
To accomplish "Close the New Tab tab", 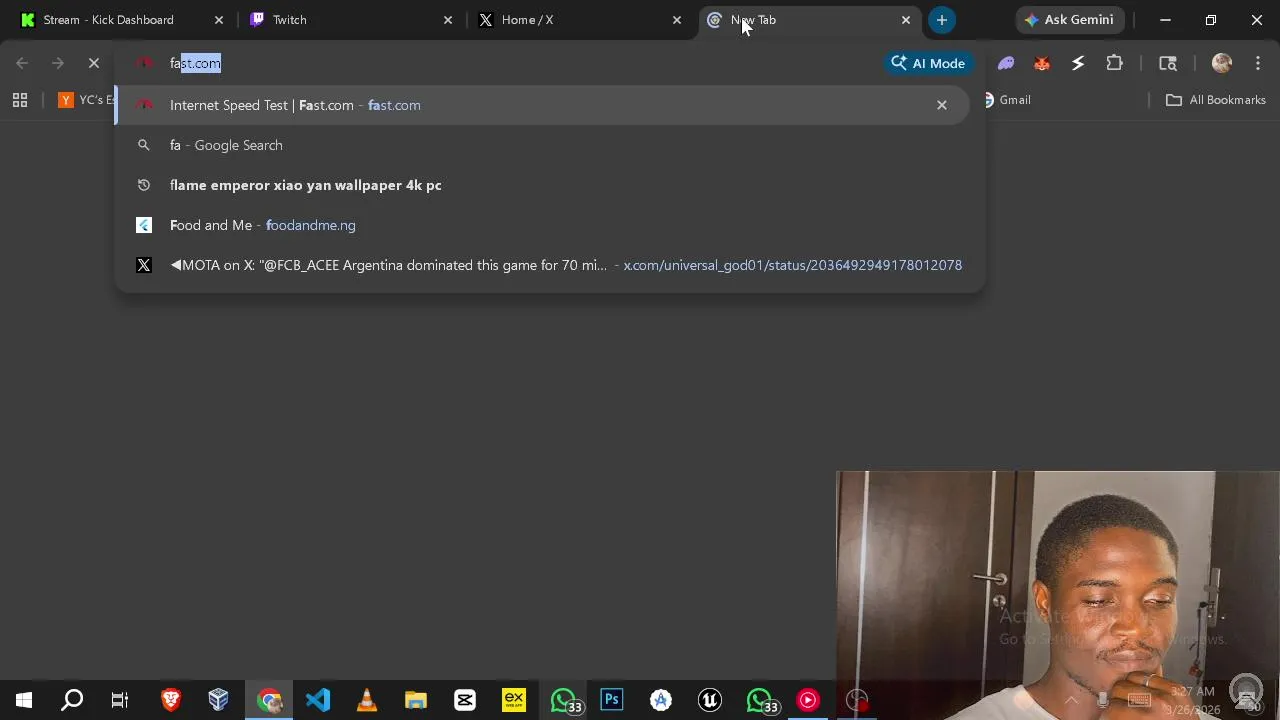I will [x=906, y=20].
